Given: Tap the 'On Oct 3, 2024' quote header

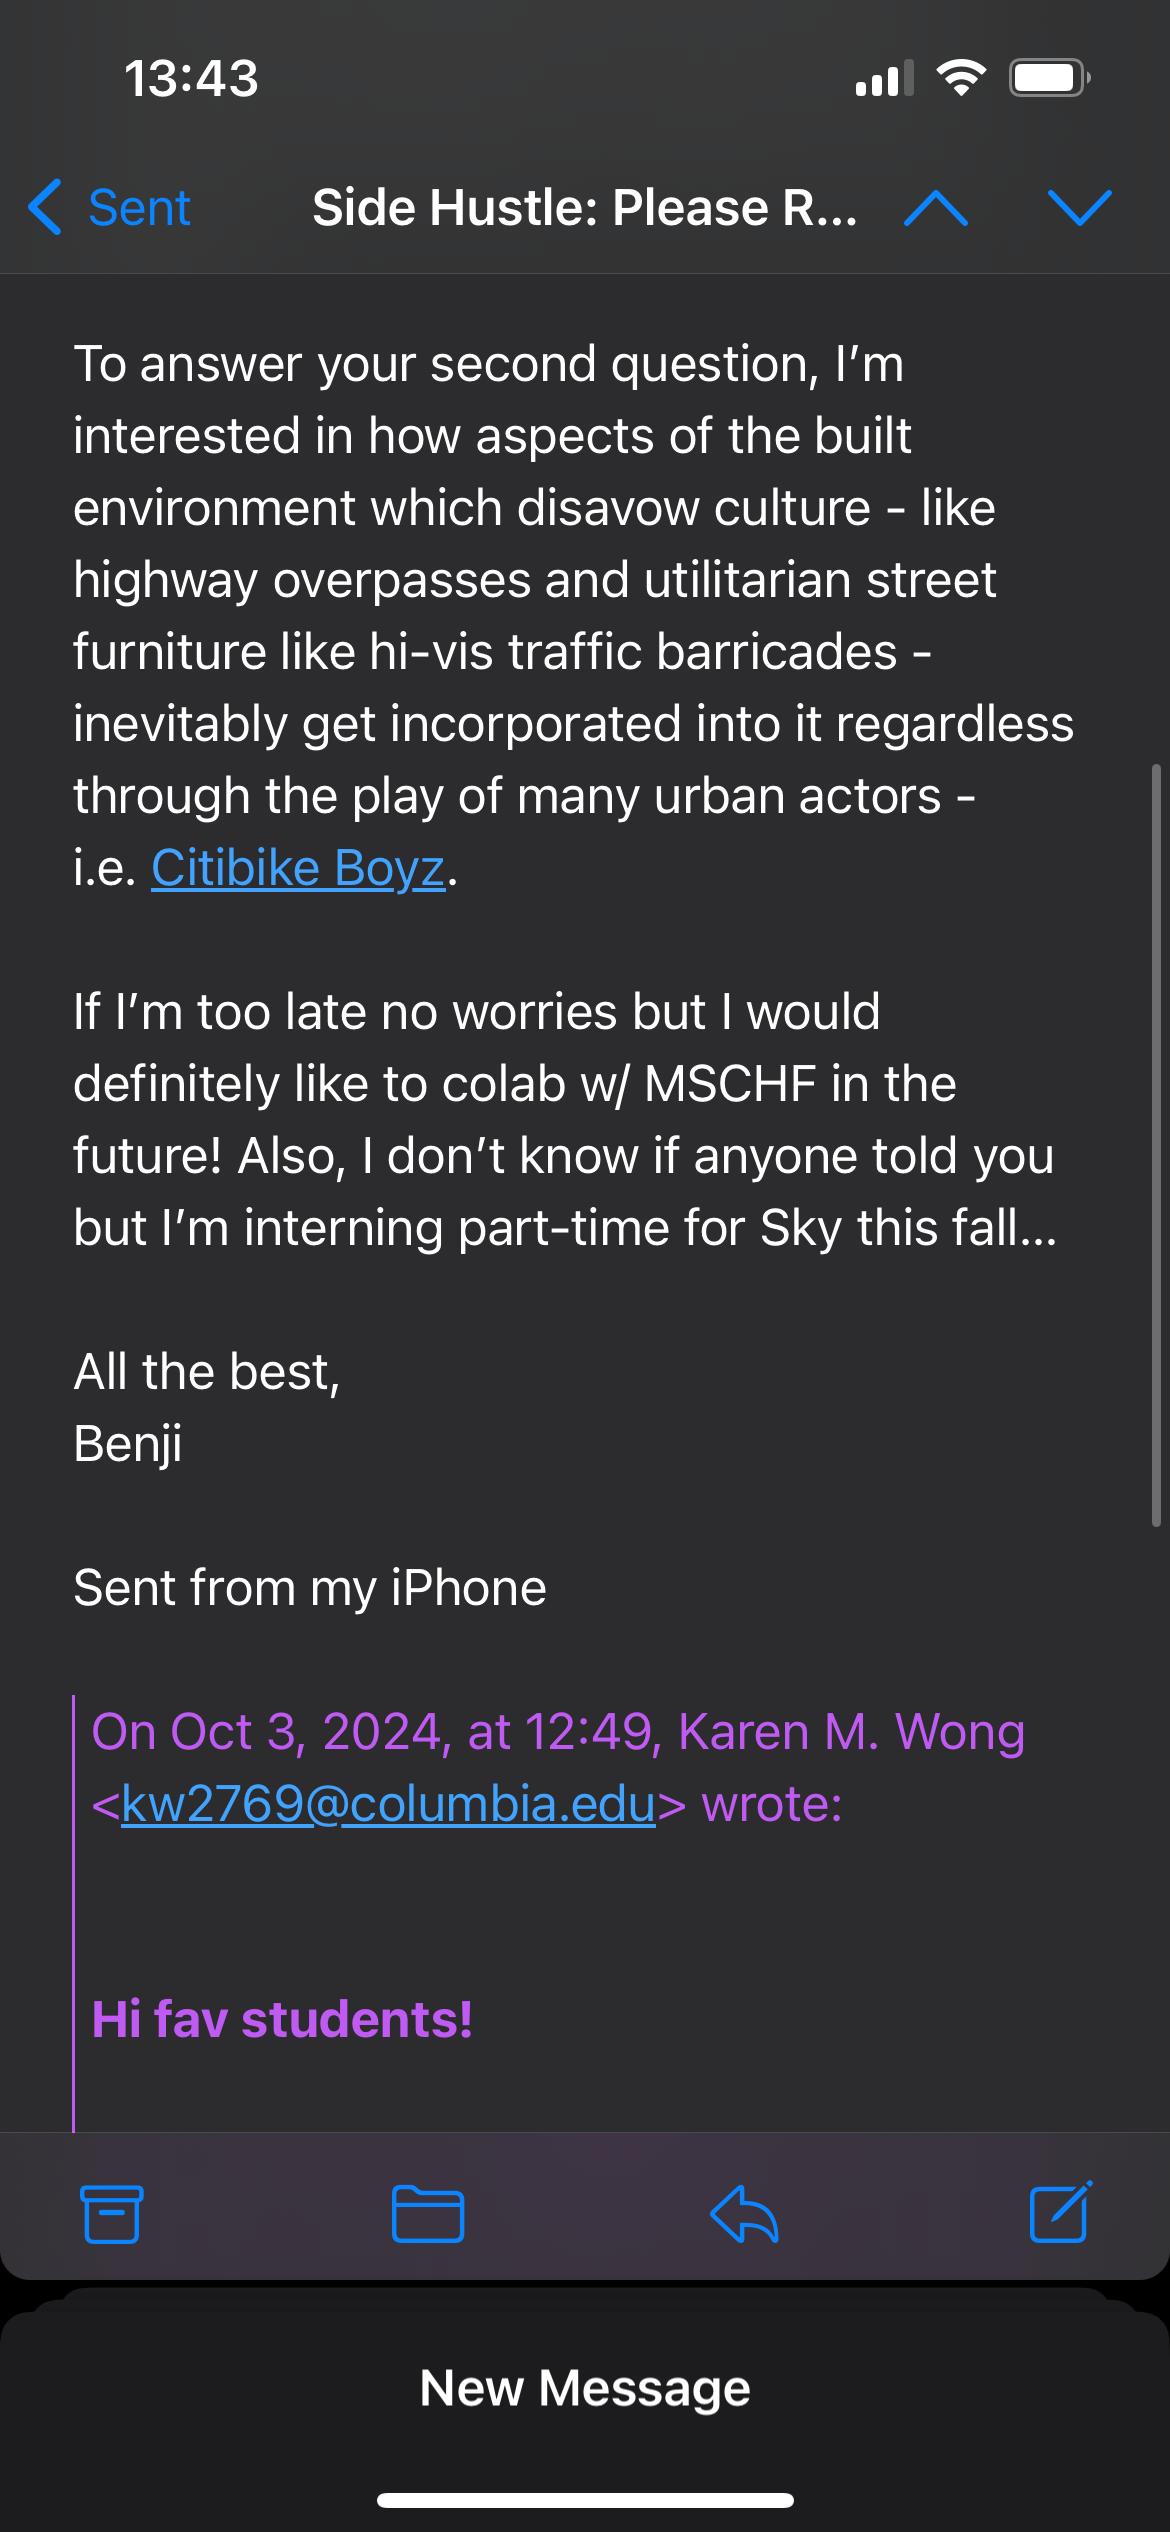Looking at the screenshot, I should [558, 1732].
